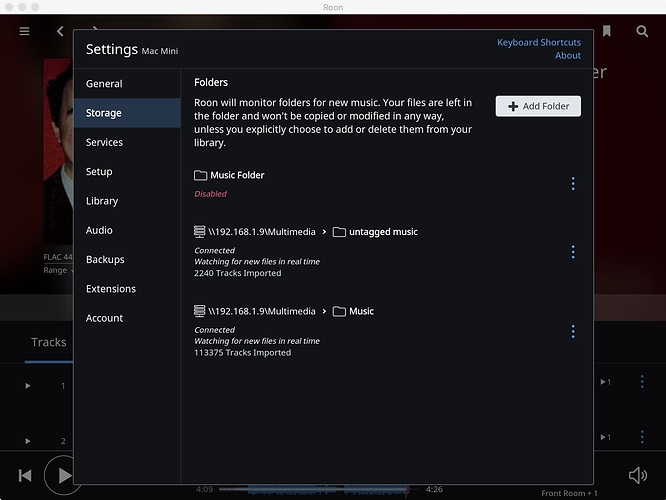Skip to the previous track
The width and height of the screenshot is (666, 500).
pos(25,475)
